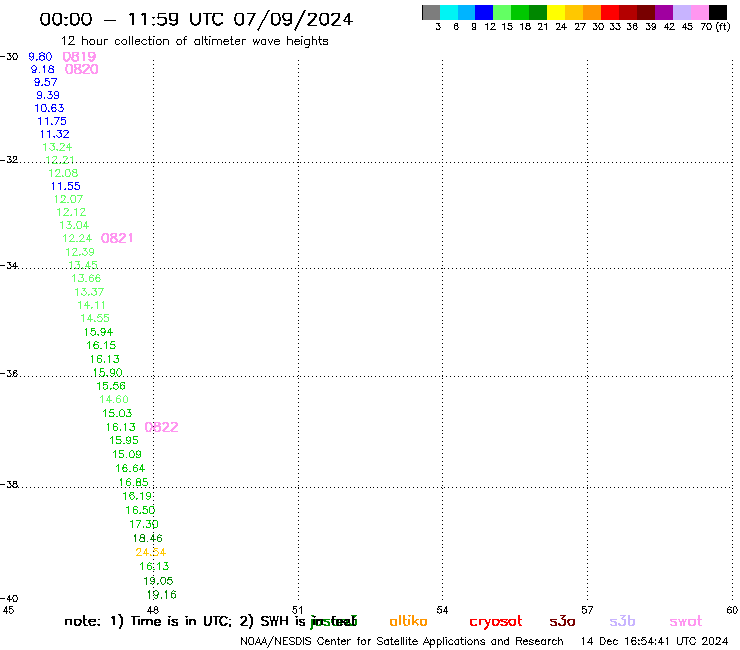Click the wave height value 16.19
Screen dimensions: 740x650
tap(137, 496)
